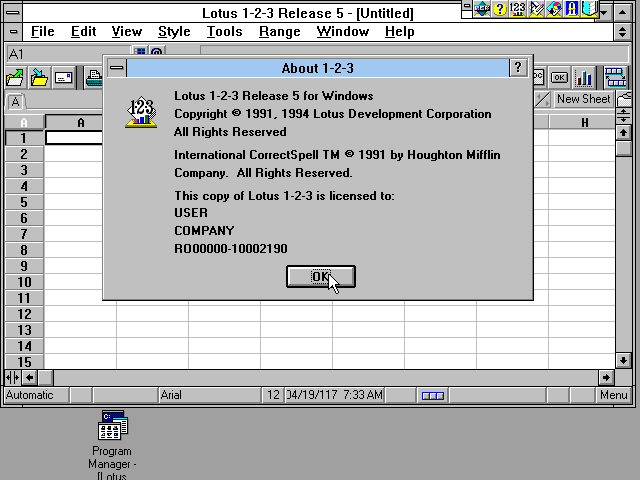The height and width of the screenshot is (480, 640).
Task: Click the horizontal splitter above the vertical scrollbar
Action: click(x=623, y=116)
